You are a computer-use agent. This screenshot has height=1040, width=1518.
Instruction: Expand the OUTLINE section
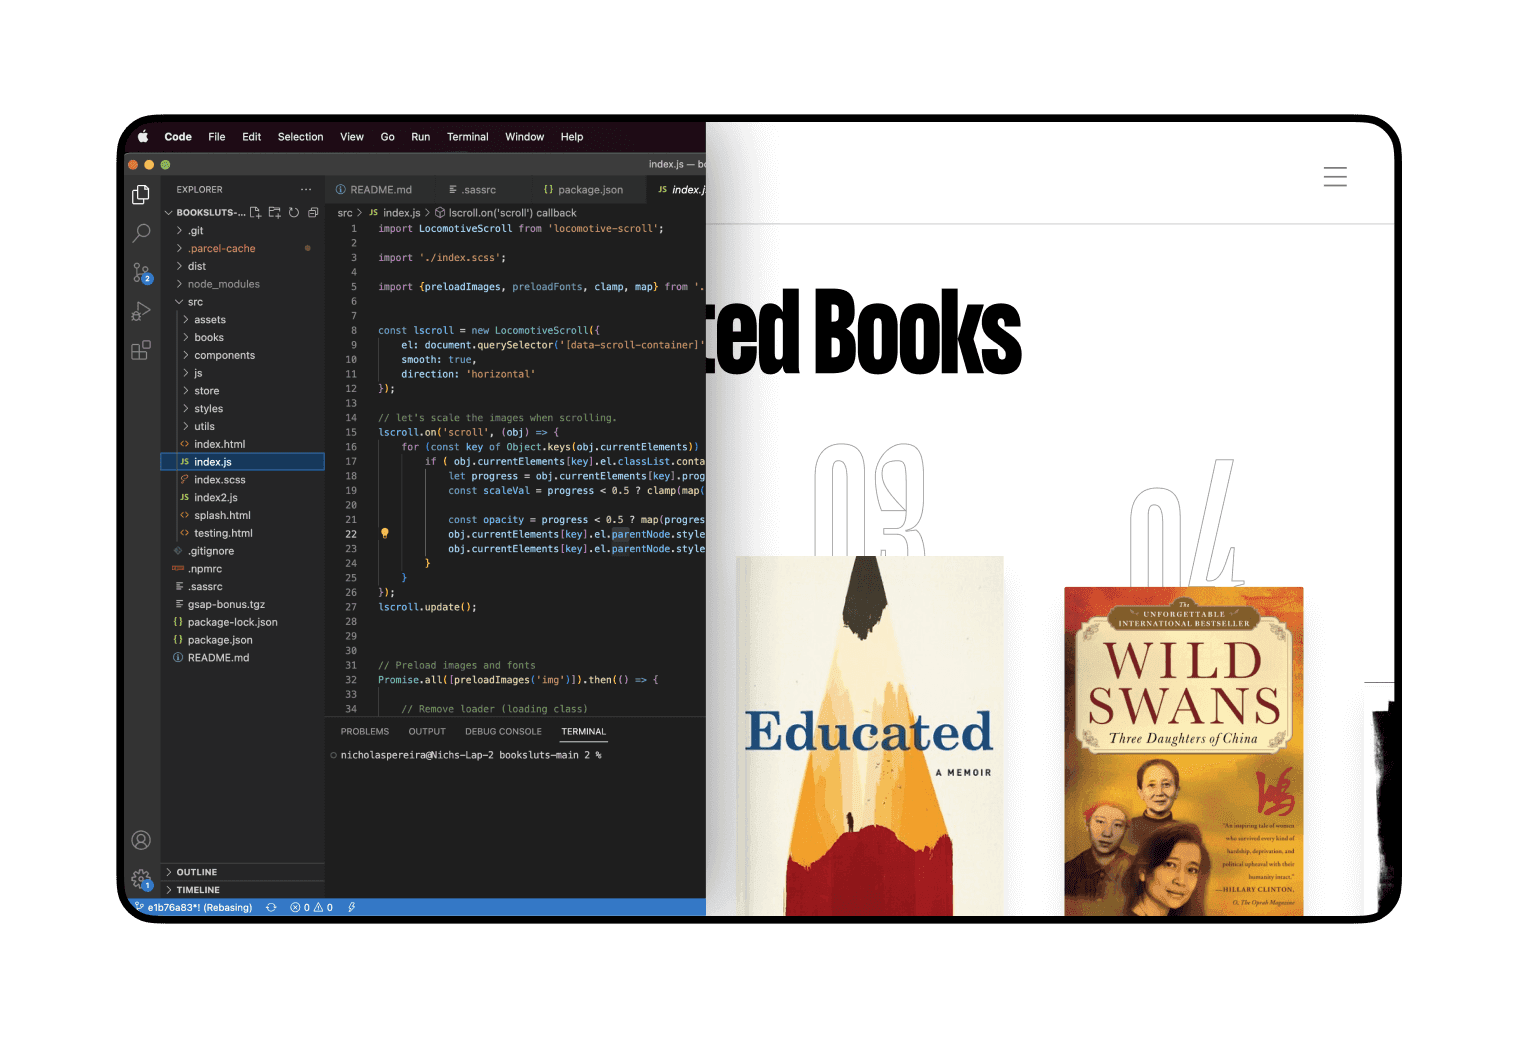(x=242, y=872)
